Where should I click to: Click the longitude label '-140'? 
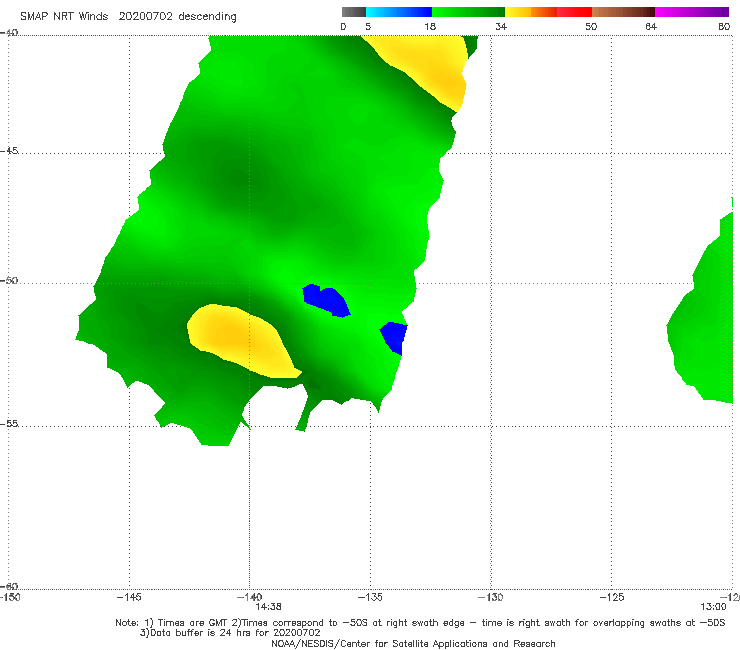(x=249, y=597)
